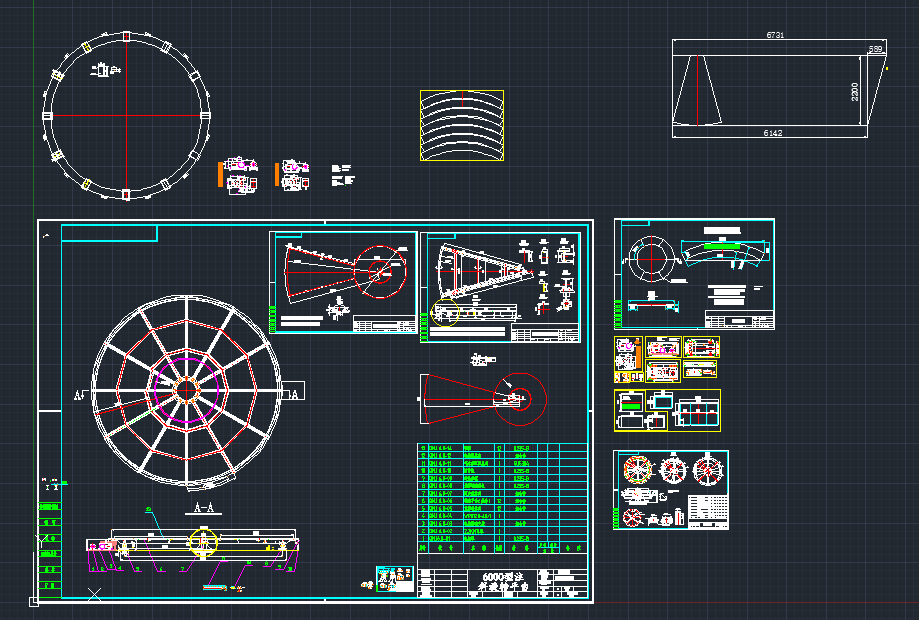Pick the small ring with red crosshair in right sheet

pyautogui.click(x=651, y=259)
